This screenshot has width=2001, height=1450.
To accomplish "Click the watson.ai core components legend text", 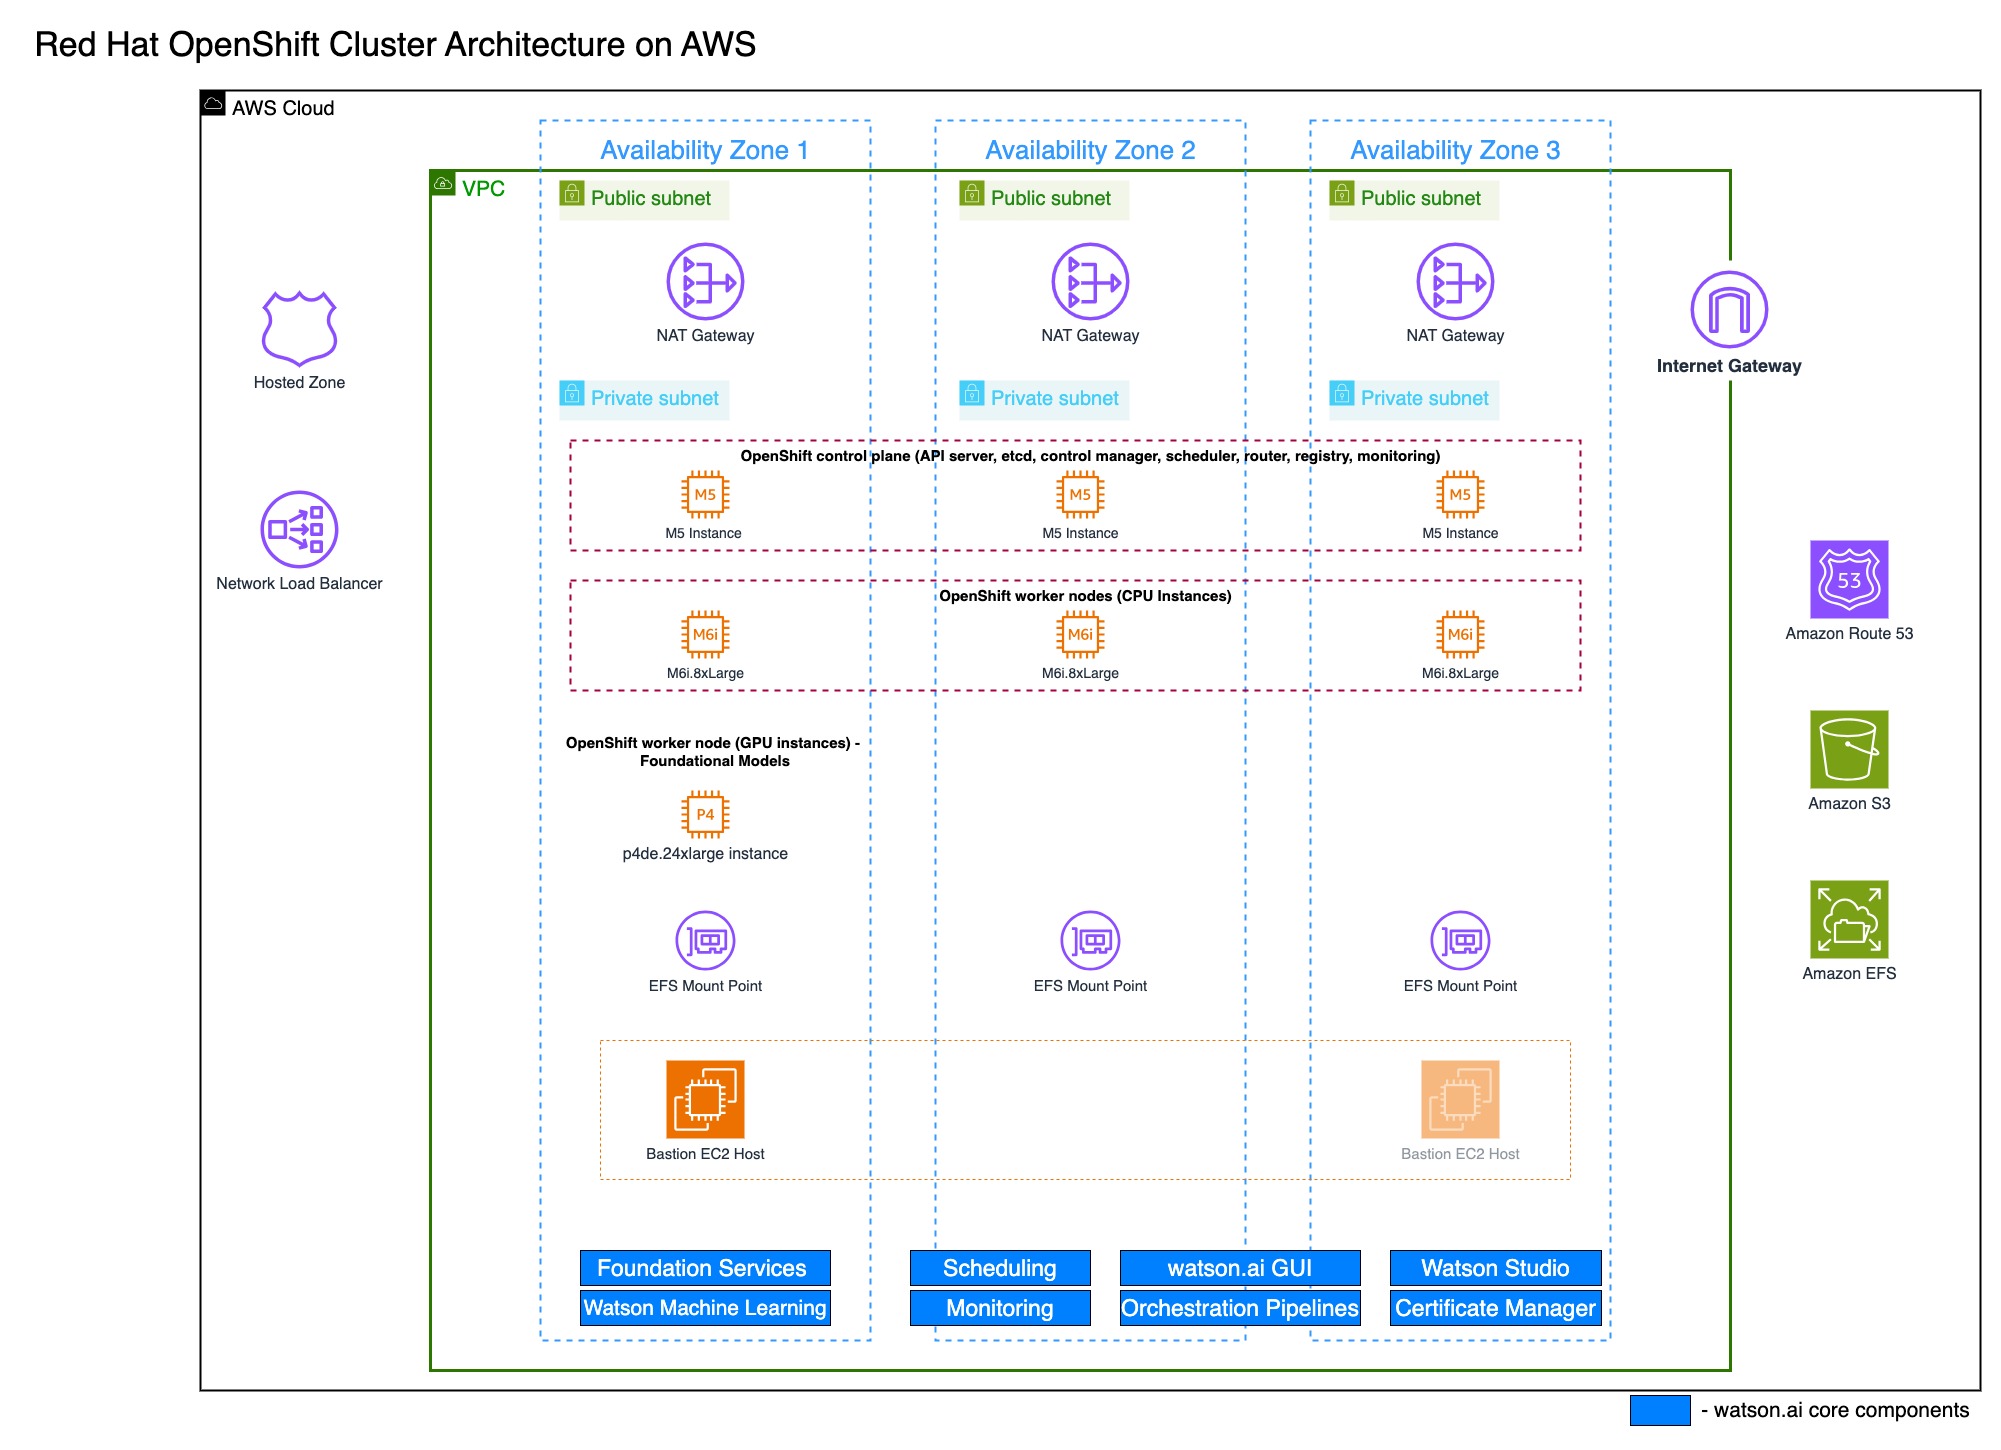I will pyautogui.click(x=1835, y=1410).
